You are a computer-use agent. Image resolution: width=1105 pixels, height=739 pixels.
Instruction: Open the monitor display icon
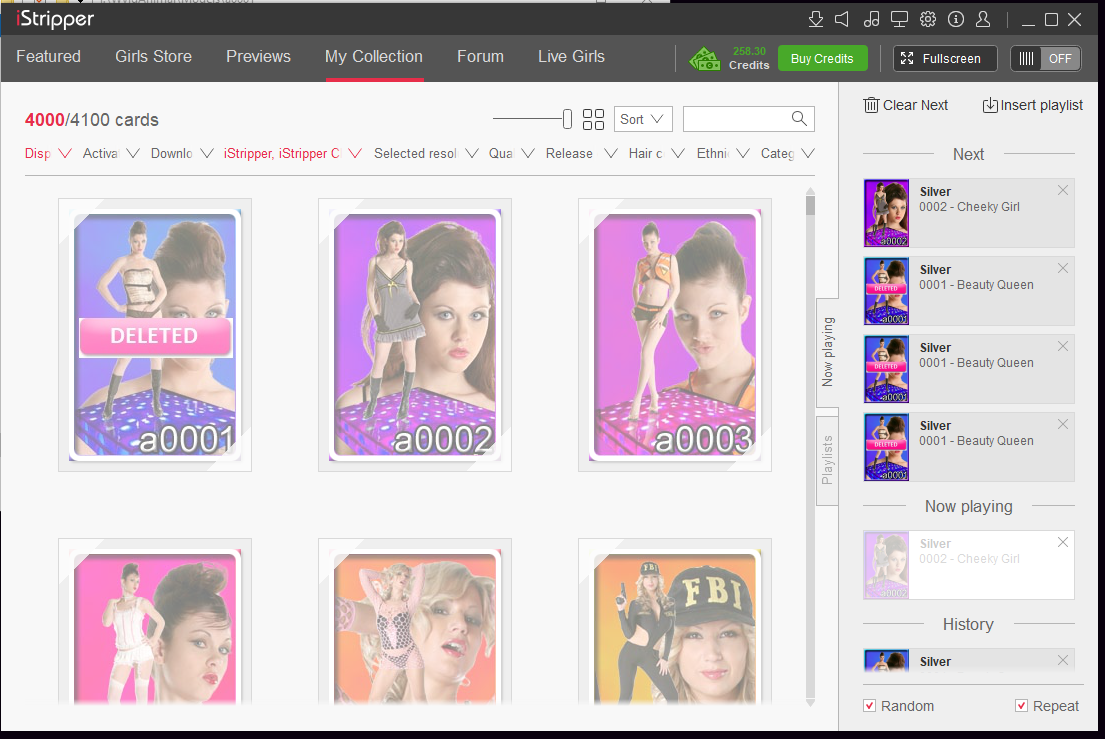tap(899, 20)
